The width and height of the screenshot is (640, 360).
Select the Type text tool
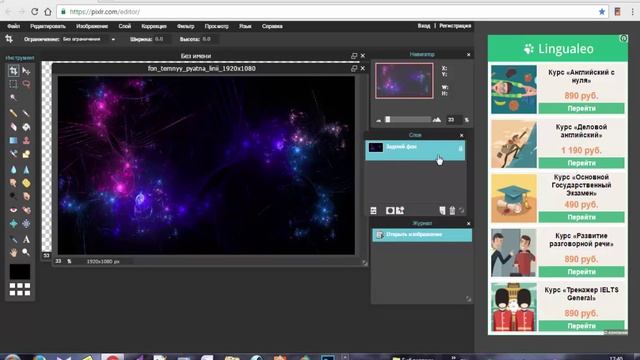26,240
